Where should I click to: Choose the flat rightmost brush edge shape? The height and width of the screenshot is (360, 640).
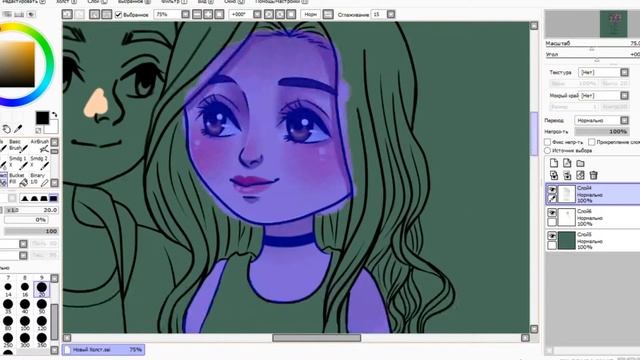pos(53,198)
